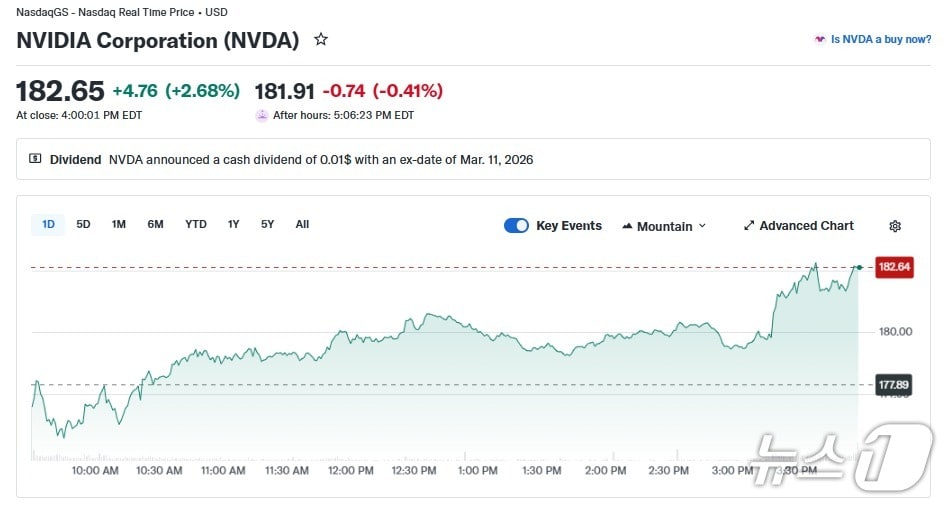This screenshot has width=947, height=505.
Task: Toggle the Key Events switch
Action: coord(516,226)
